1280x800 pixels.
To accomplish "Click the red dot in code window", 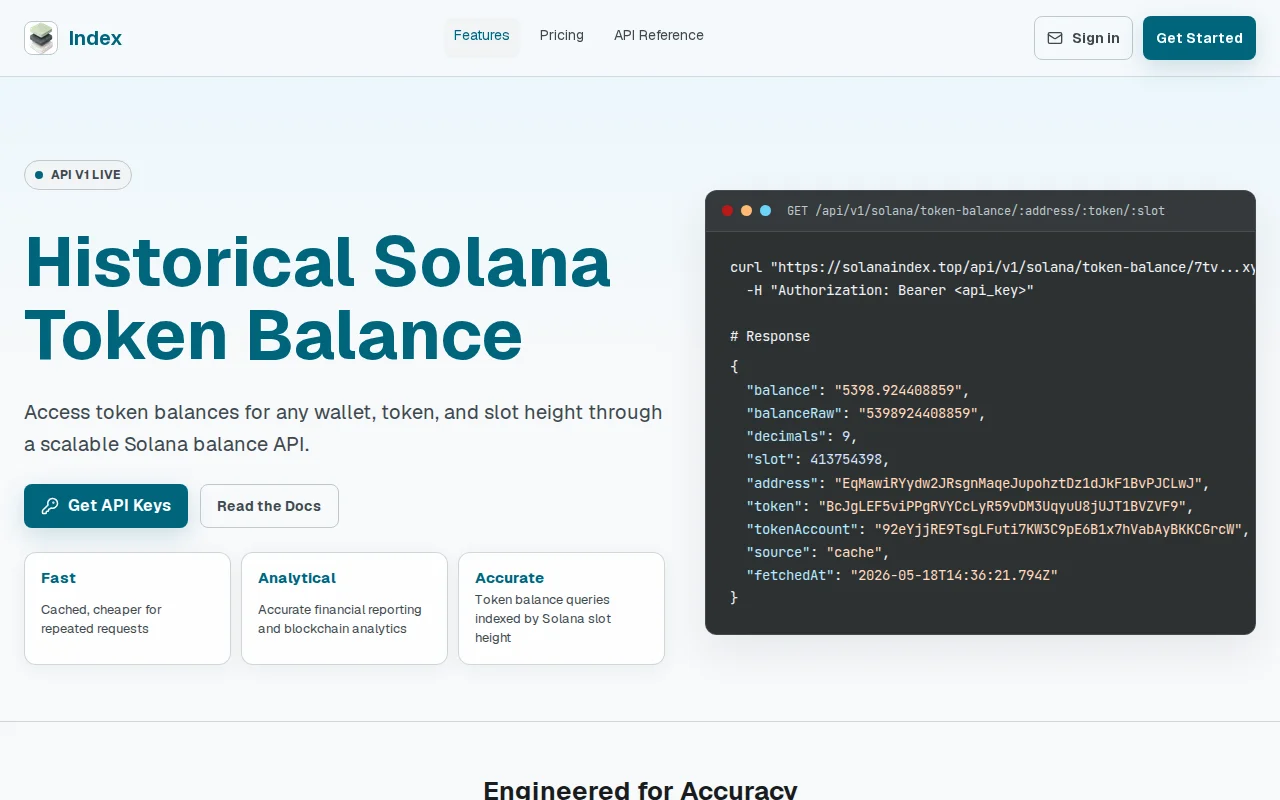I will pos(727,211).
